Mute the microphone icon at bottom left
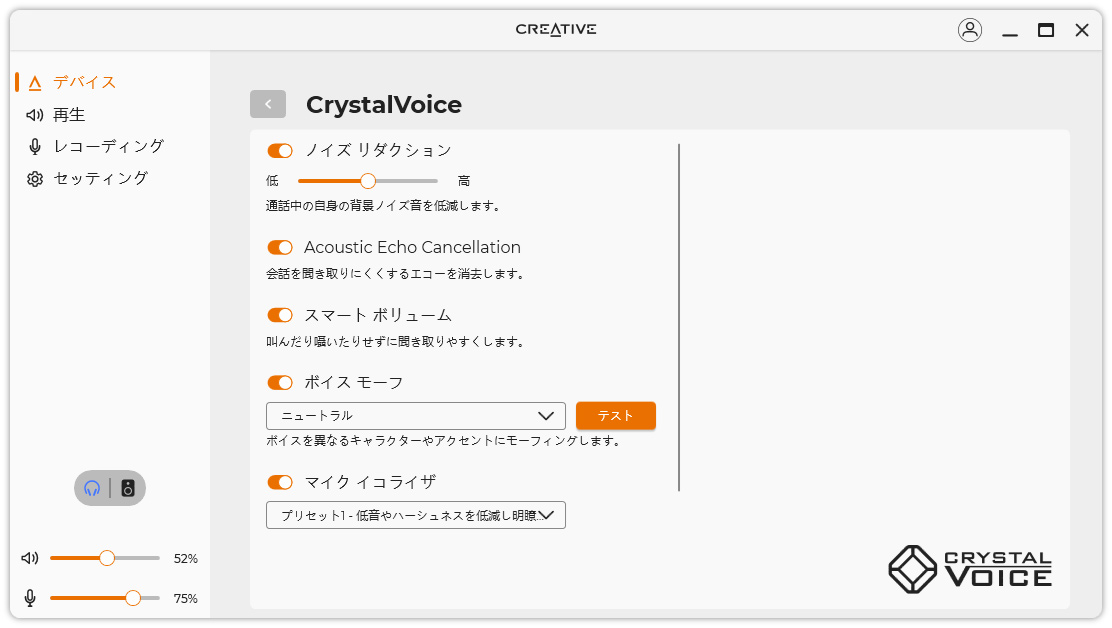 pos(31,598)
